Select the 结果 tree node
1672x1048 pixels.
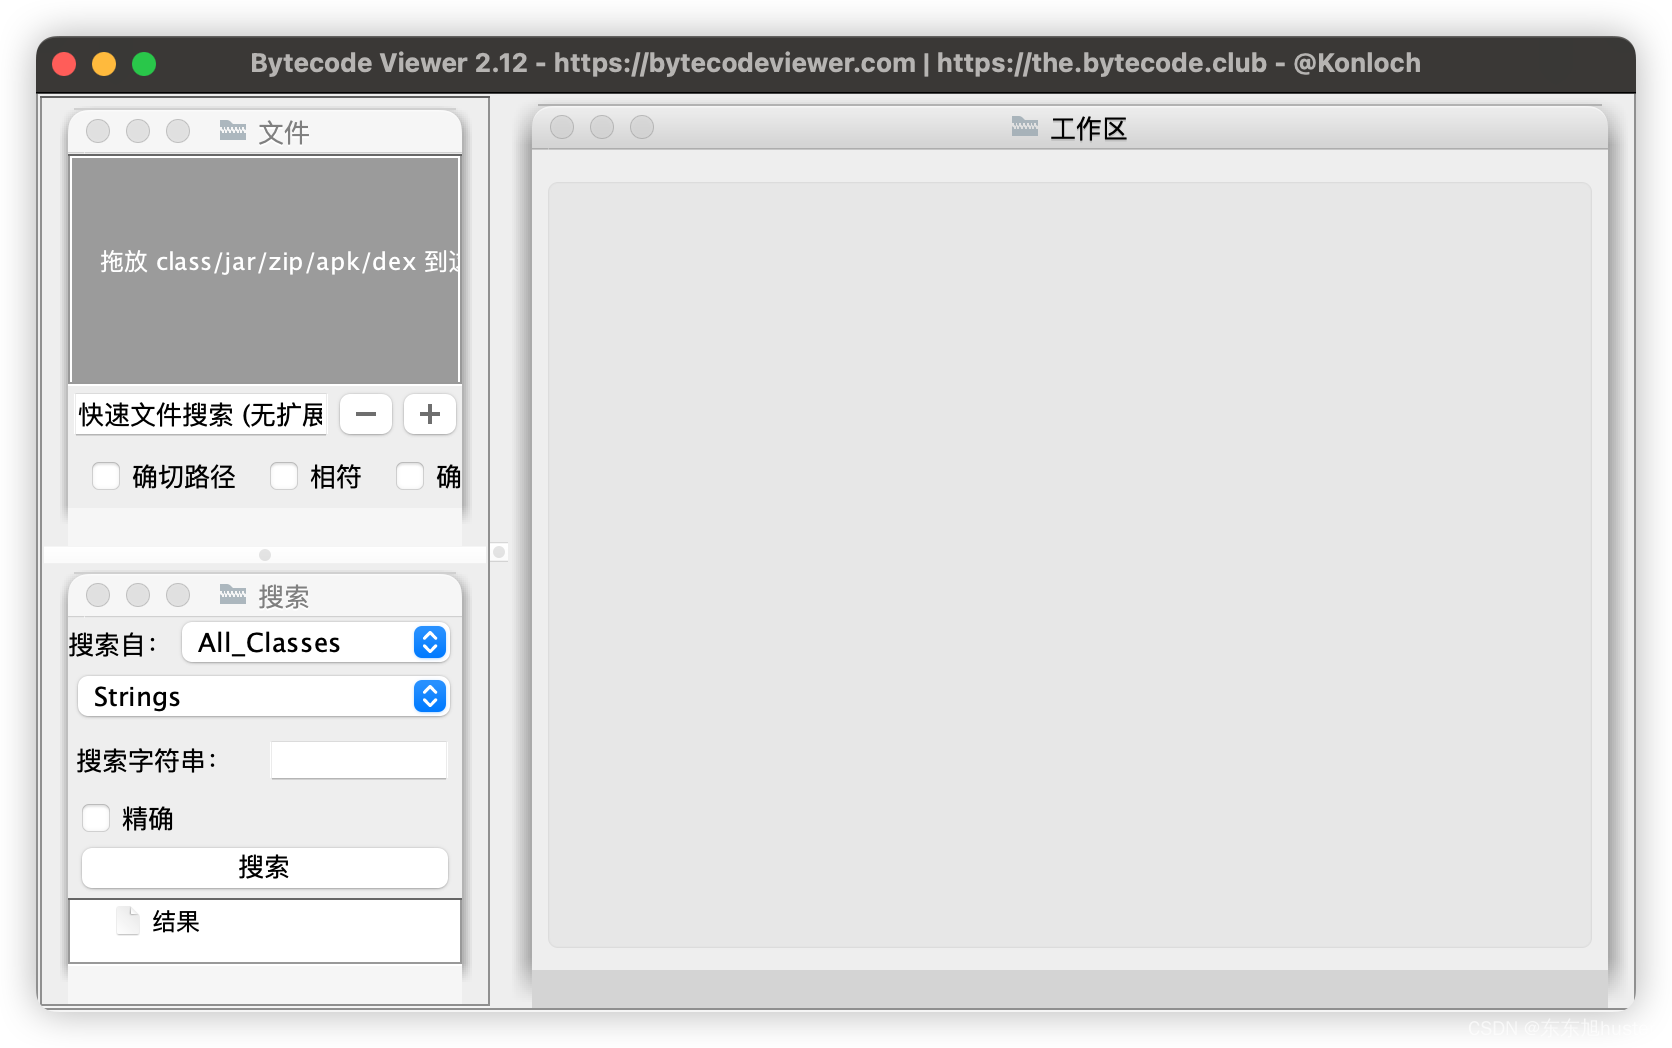pyautogui.click(x=176, y=921)
